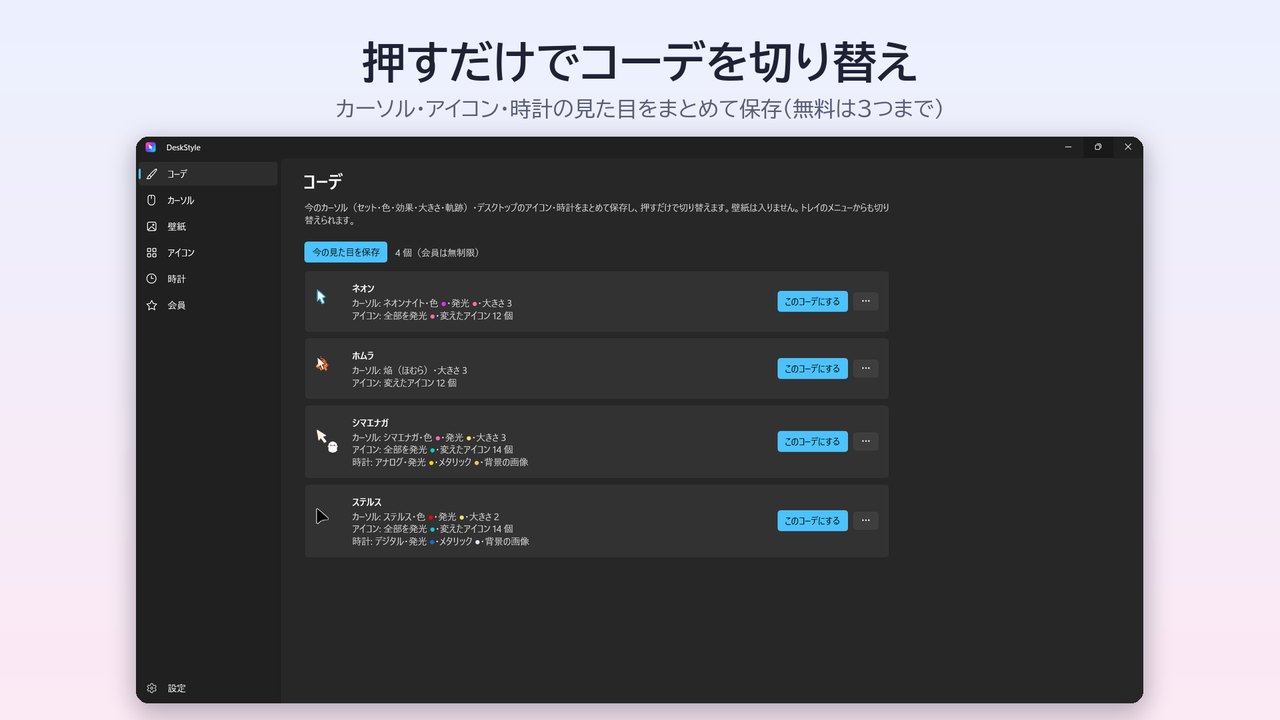The image size is (1280, 720).
Task: Click the ステルス black cursor preview icon
Action: [x=322, y=516]
